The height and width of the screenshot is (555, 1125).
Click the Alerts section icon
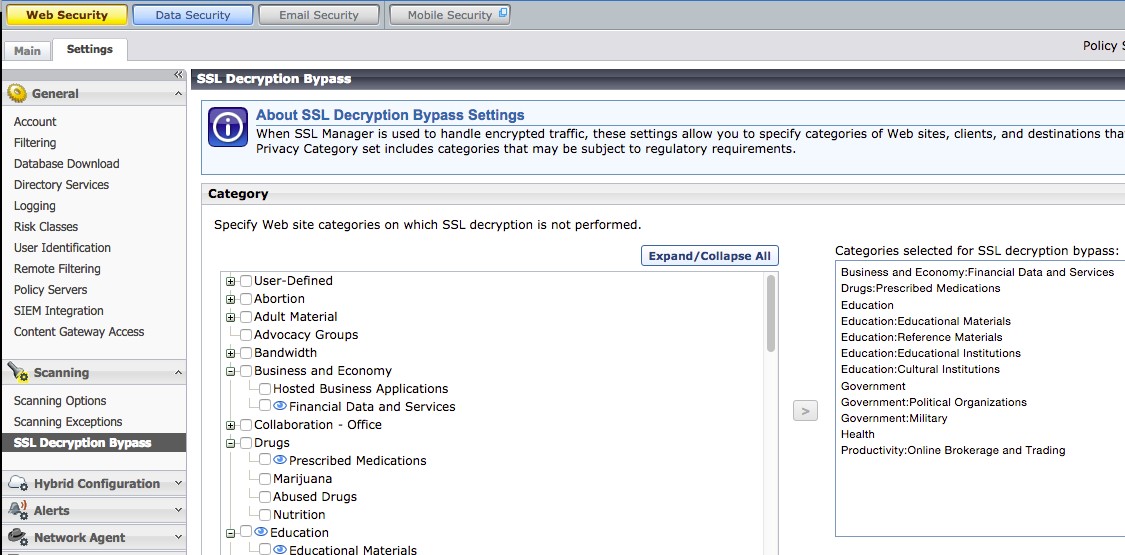[17, 510]
